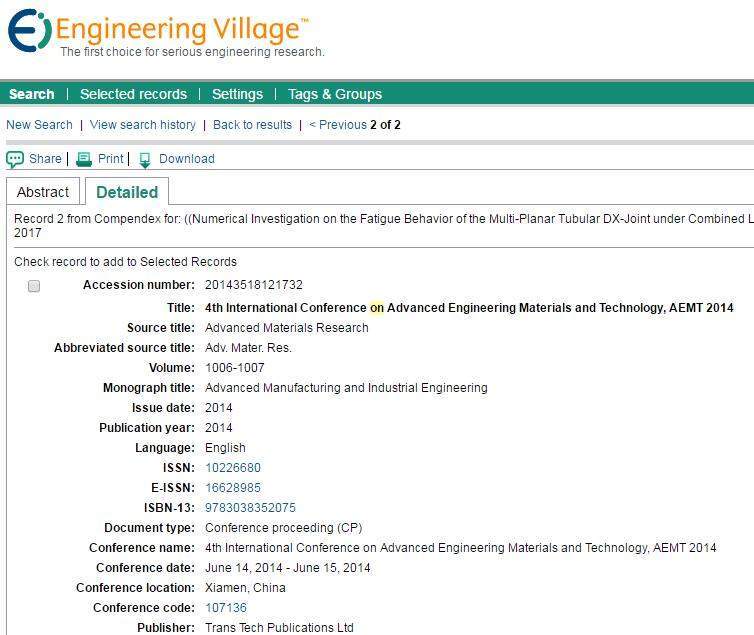
Task: Check the record checkbox beside Accession number
Action: [x=34, y=286]
